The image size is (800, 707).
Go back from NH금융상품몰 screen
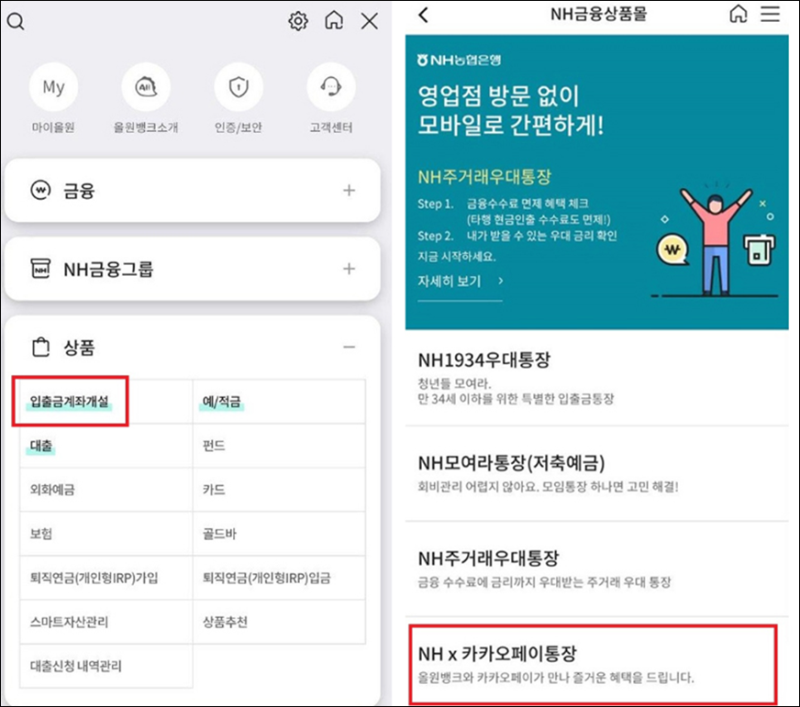point(423,15)
